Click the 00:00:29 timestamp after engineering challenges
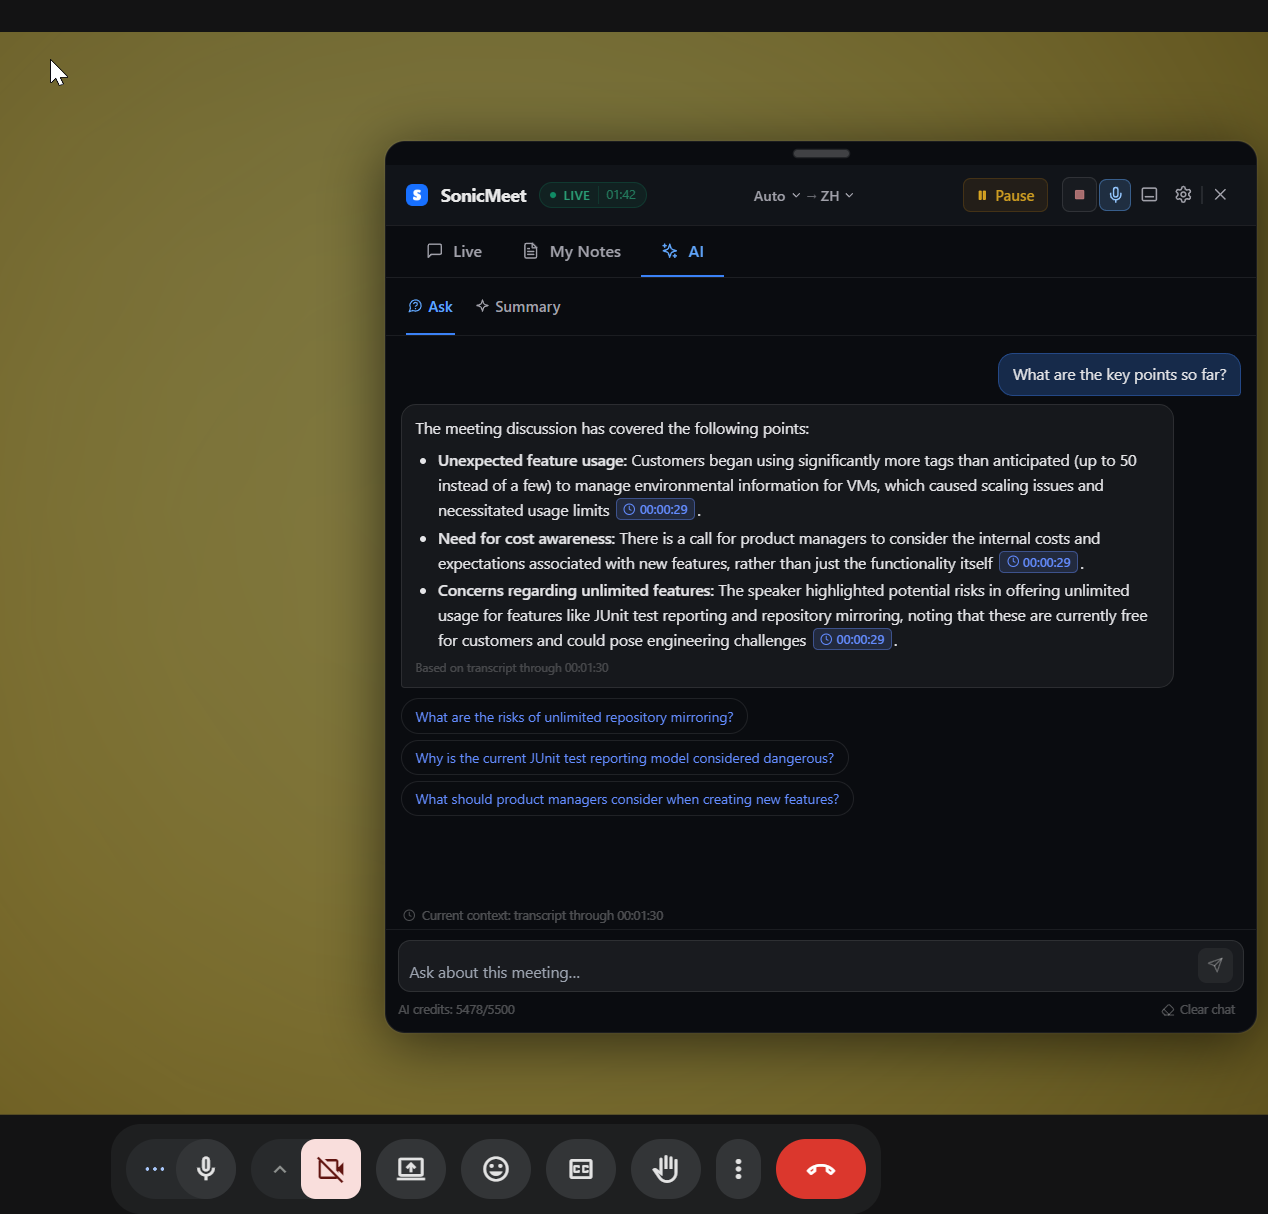The height and width of the screenshot is (1214, 1268). pyautogui.click(x=852, y=640)
